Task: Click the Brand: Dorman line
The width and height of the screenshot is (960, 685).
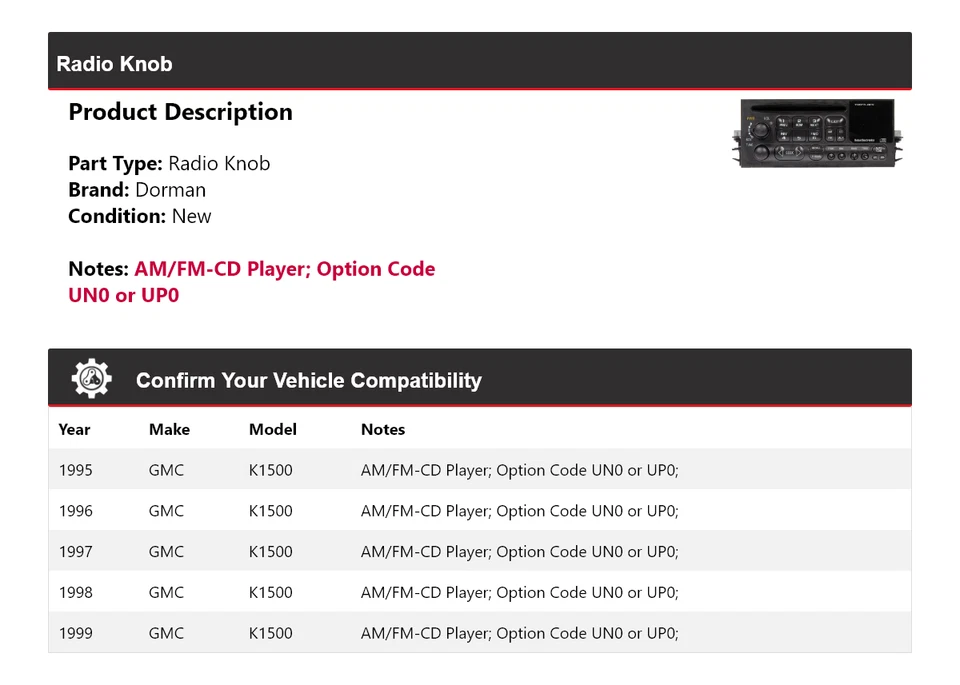Action: pos(137,190)
